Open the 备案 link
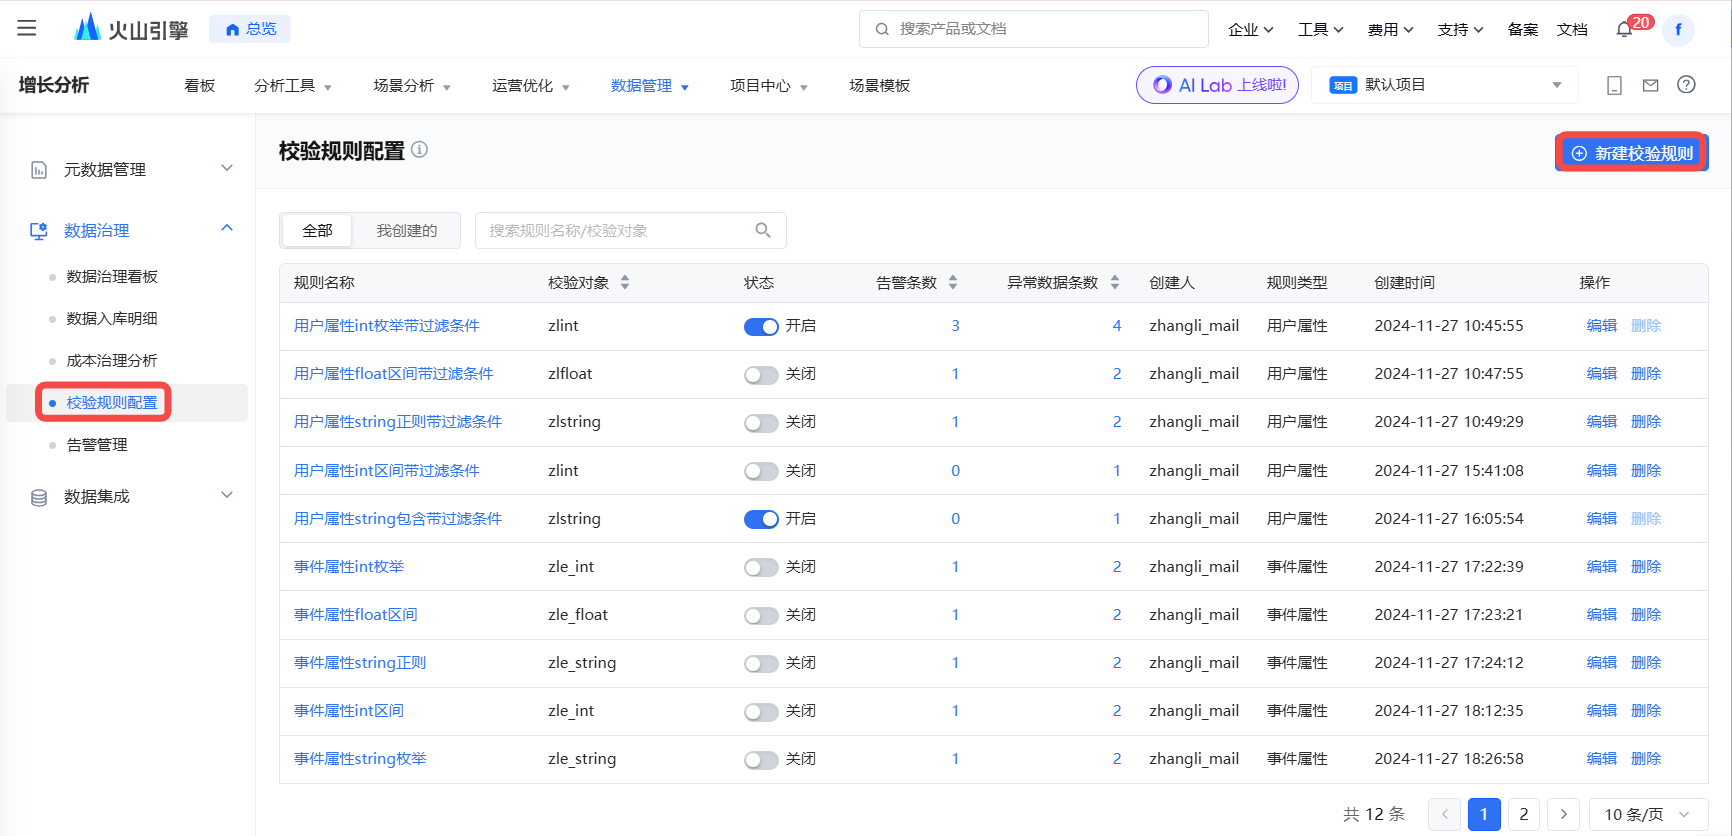Viewport: 1732px width, 836px height. [x=1523, y=29]
